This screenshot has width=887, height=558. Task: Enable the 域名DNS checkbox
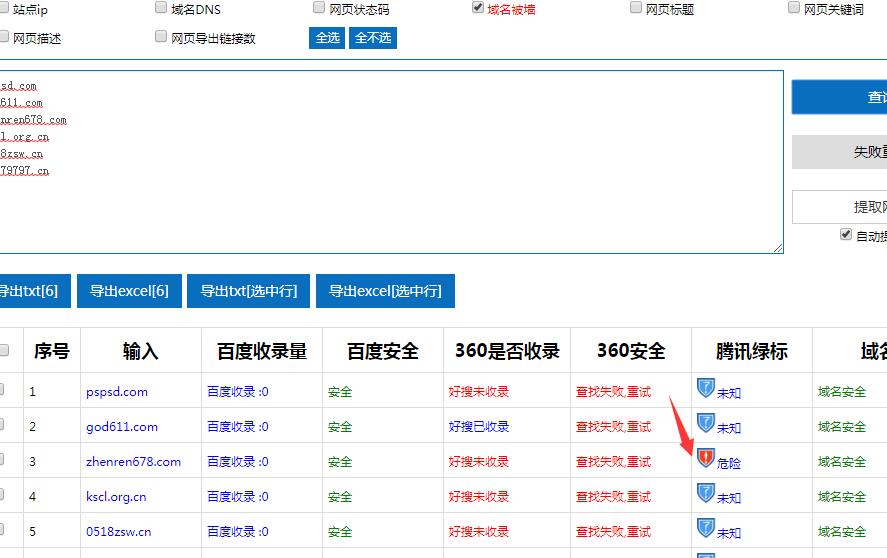[x=162, y=8]
